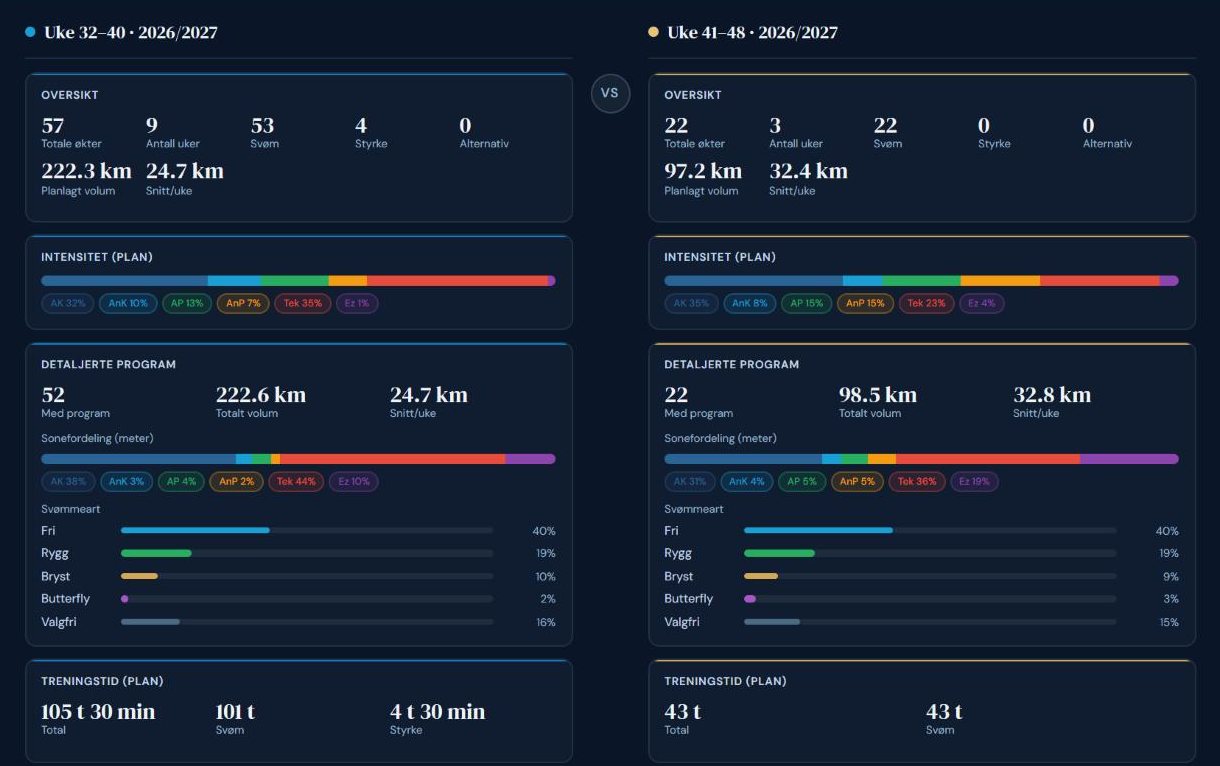Image resolution: width=1220 pixels, height=766 pixels.
Task: Click the Ez 10% zone chip
Action: click(354, 481)
